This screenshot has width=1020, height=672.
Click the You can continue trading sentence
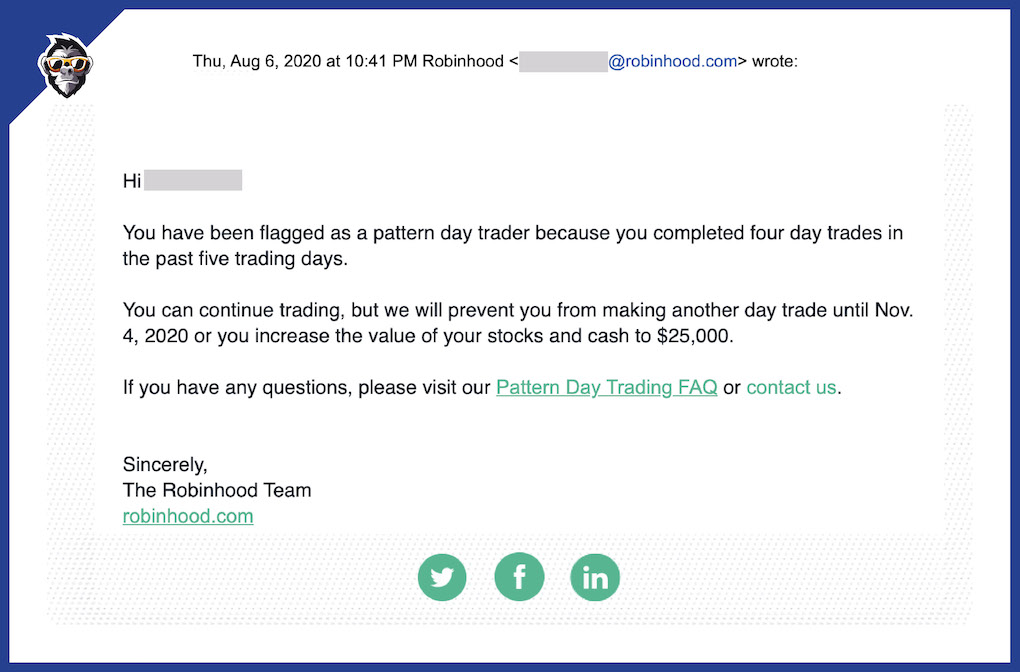point(518,323)
